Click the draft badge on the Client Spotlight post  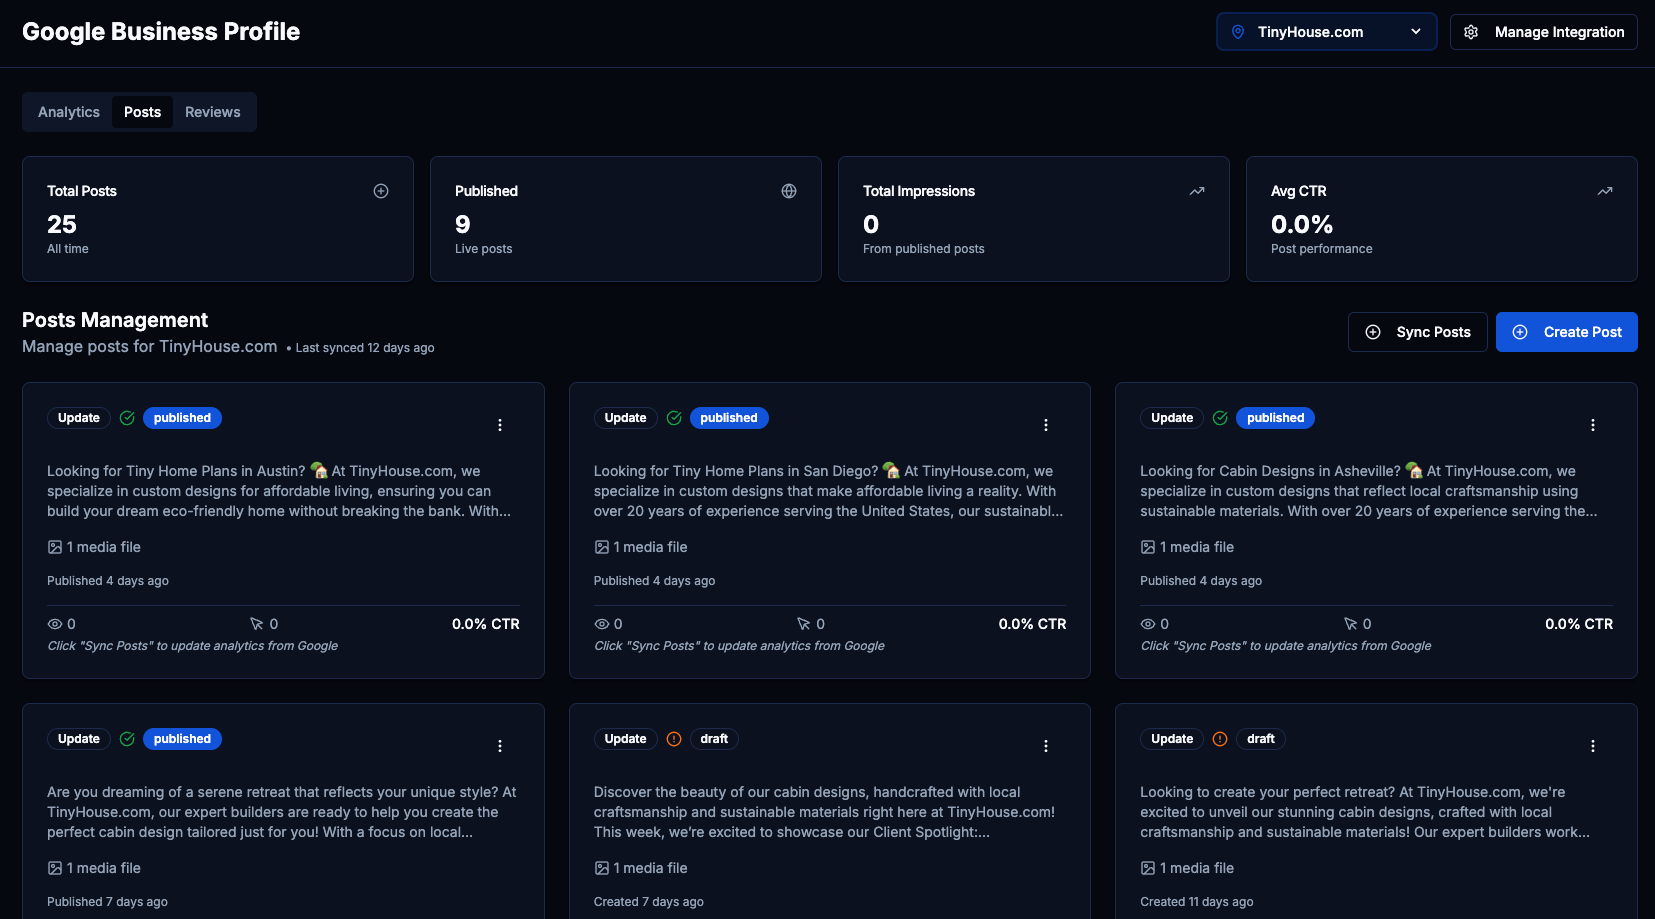point(714,739)
